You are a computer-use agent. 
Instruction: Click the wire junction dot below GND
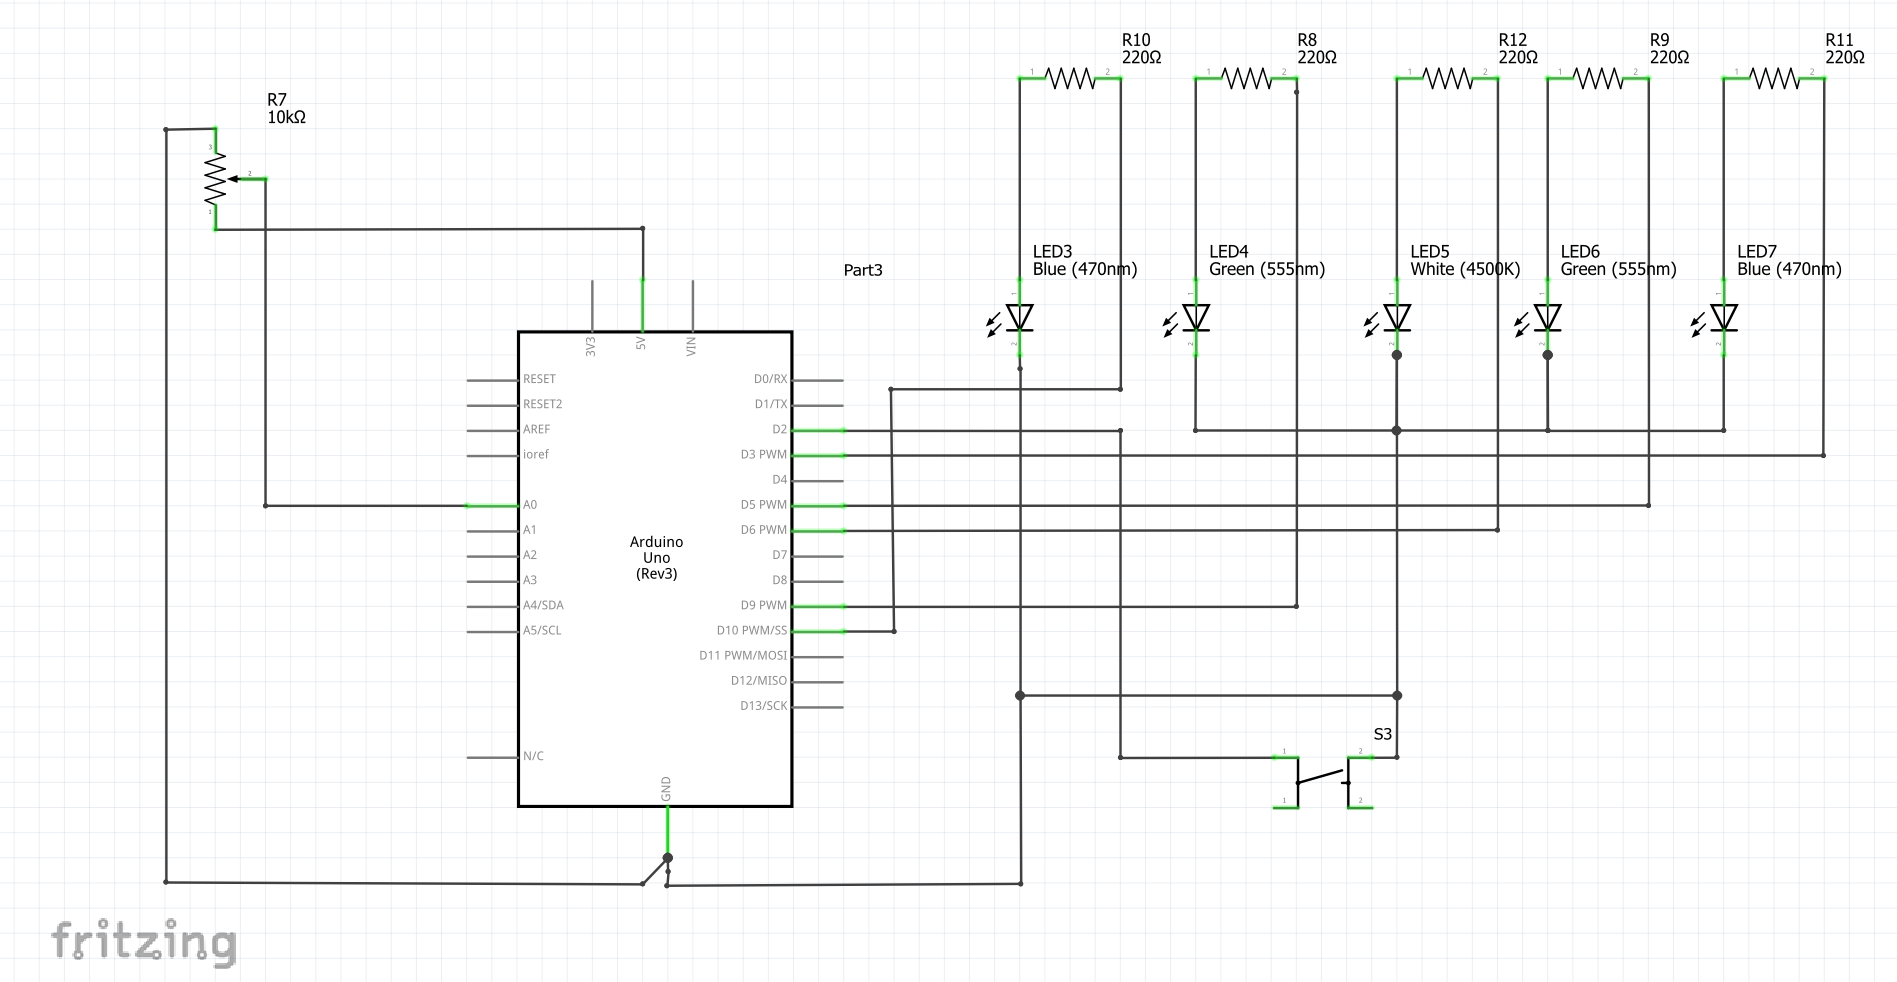(x=668, y=858)
